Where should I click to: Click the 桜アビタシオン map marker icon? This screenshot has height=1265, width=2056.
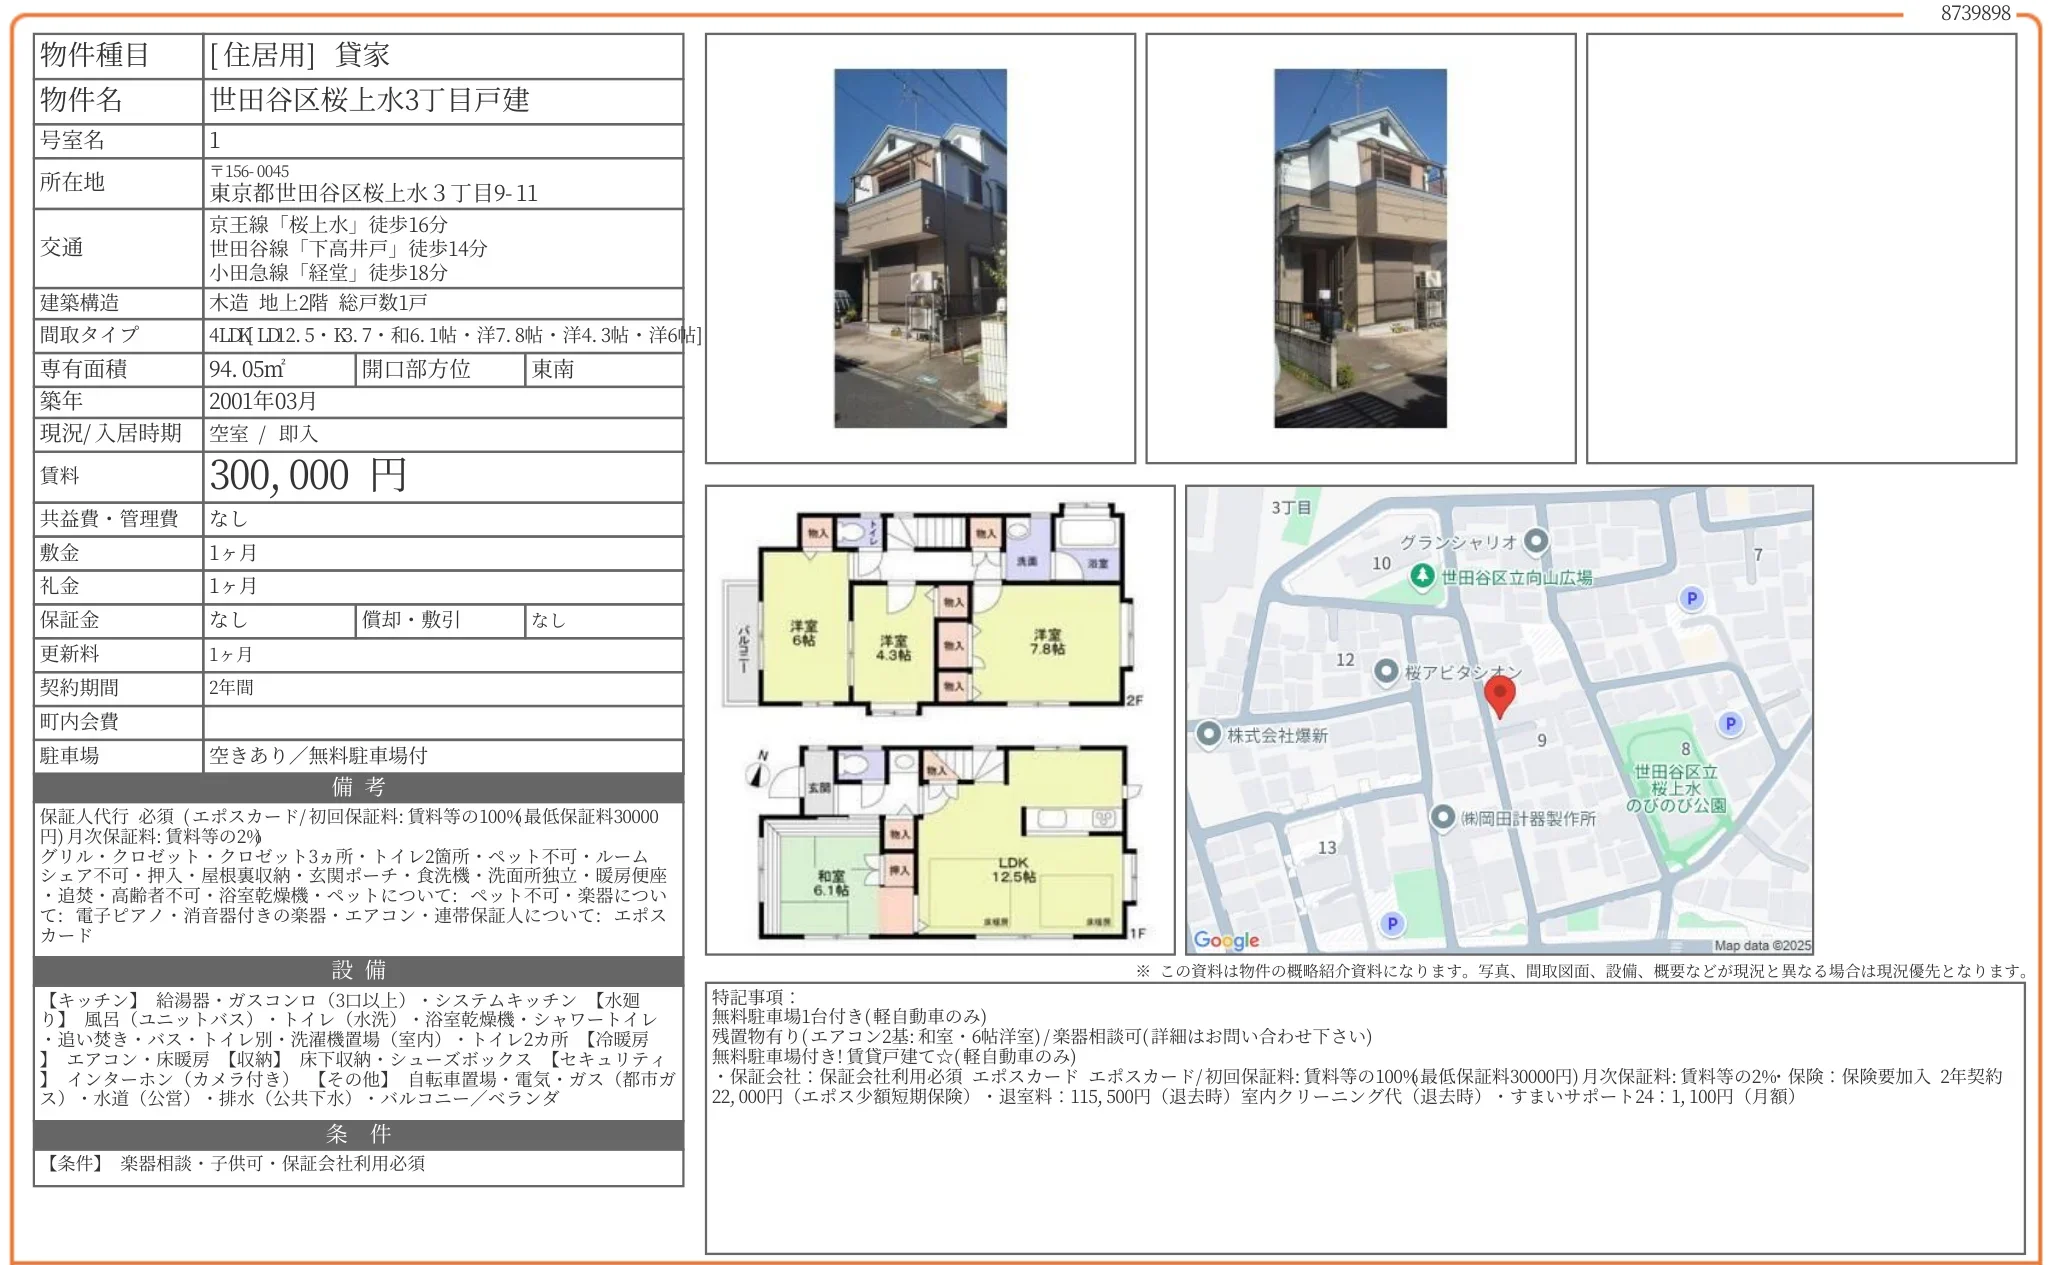tap(1386, 671)
